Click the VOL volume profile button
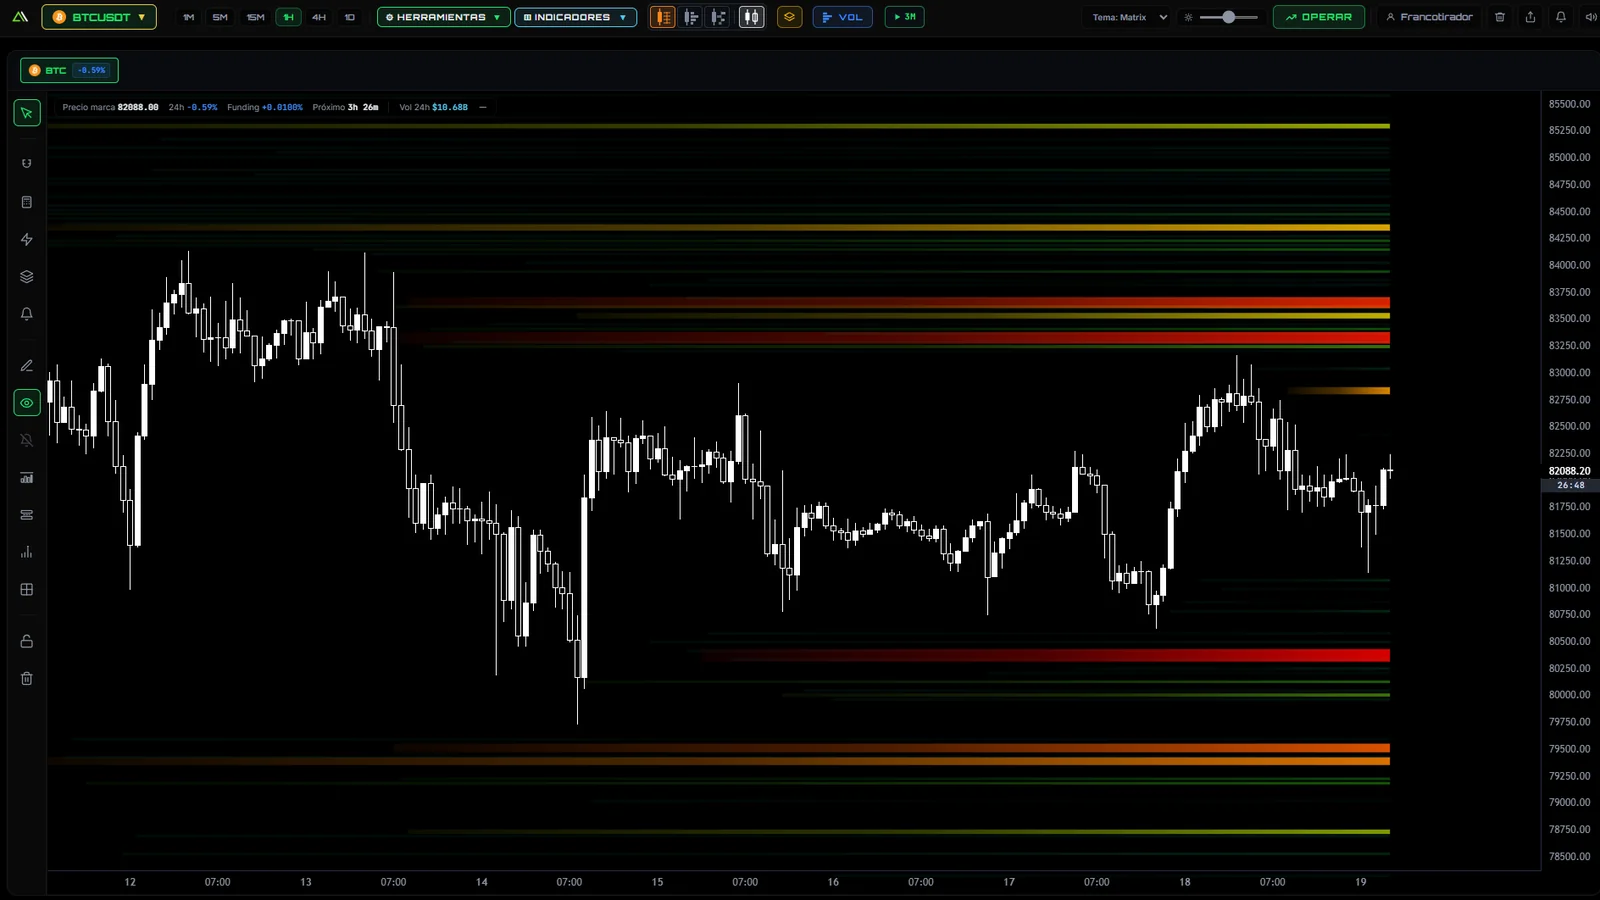Image resolution: width=1600 pixels, height=900 pixels. pos(842,17)
